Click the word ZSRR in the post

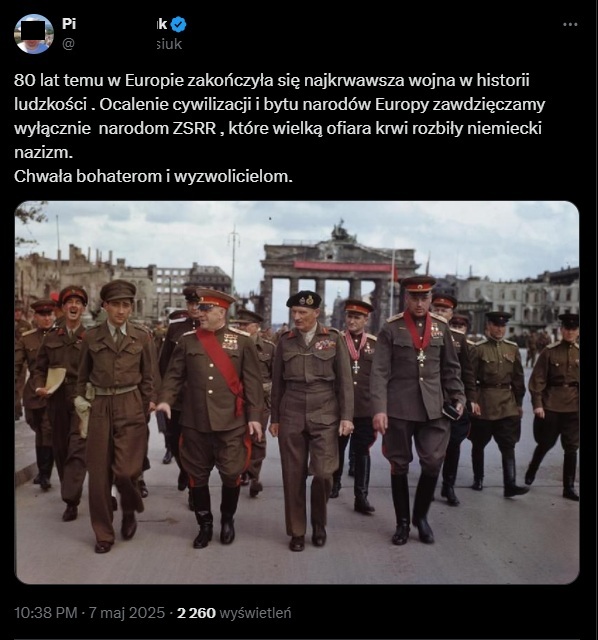pyautogui.click(x=194, y=128)
